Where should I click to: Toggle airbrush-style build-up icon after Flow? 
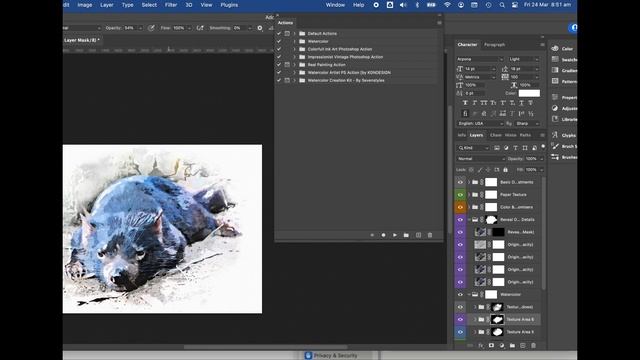[x=200, y=28]
